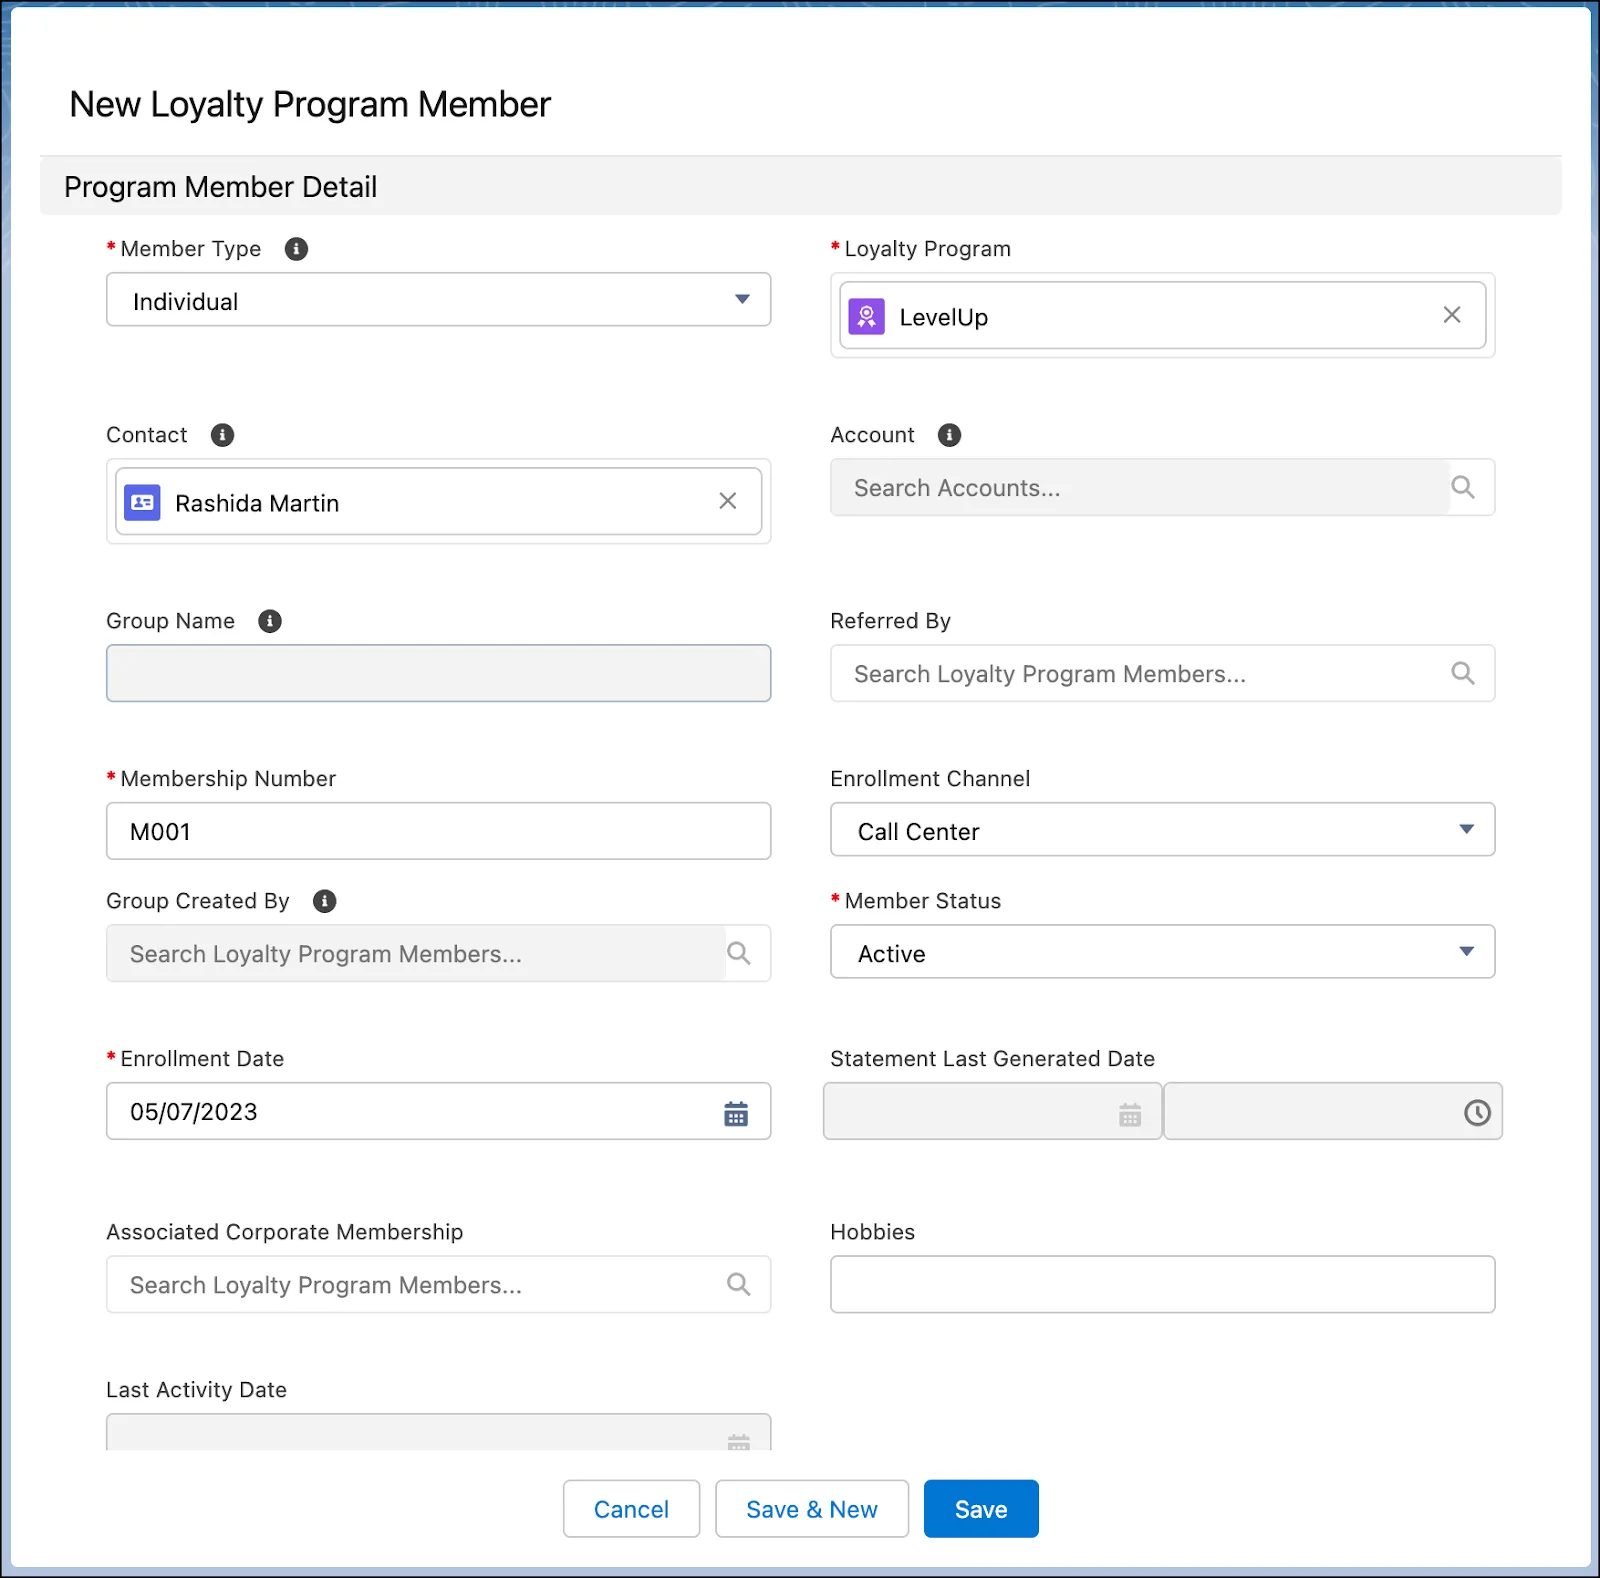Open the Member Type dropdown
The height and width of the screenshot is (1578, 1600).
point(742,299)
